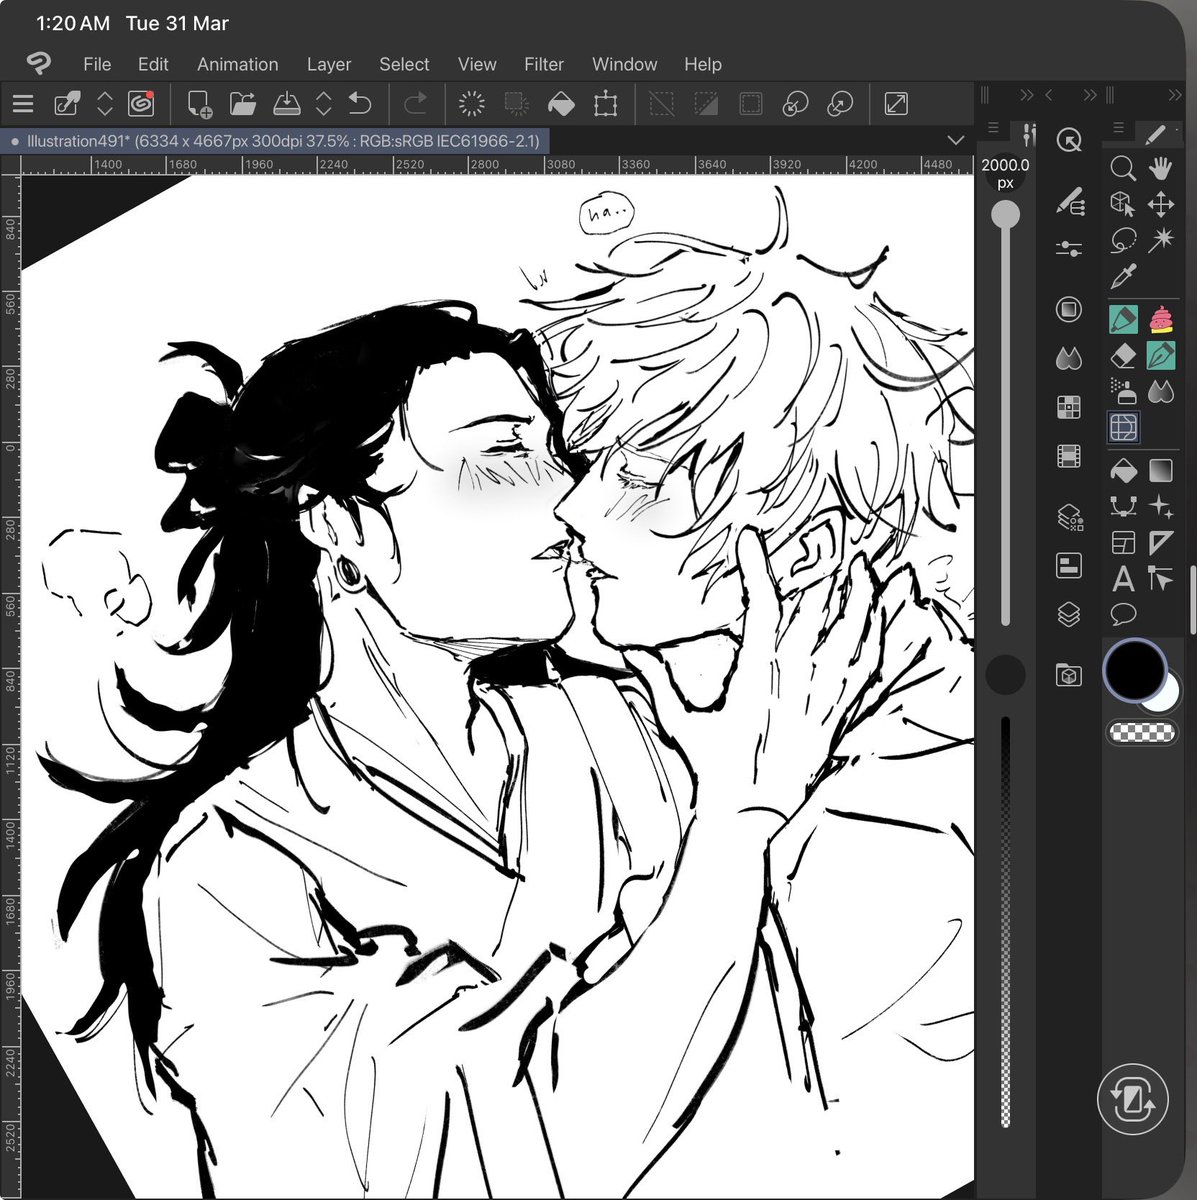
Task: Select the Decoration sparkle tool
Action: coord(1161,506)
